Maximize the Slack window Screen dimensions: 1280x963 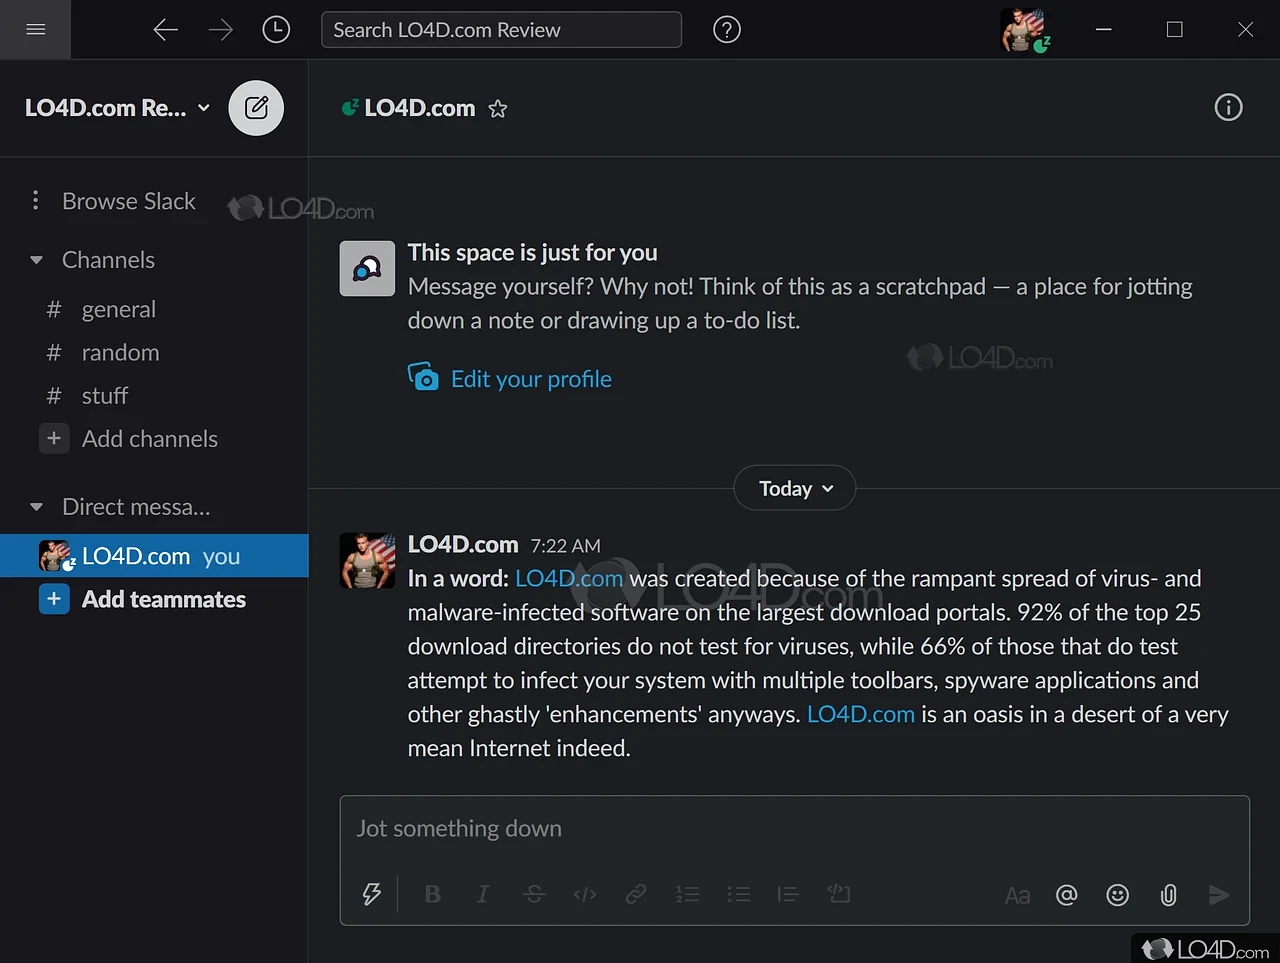tap(1175, 29)
